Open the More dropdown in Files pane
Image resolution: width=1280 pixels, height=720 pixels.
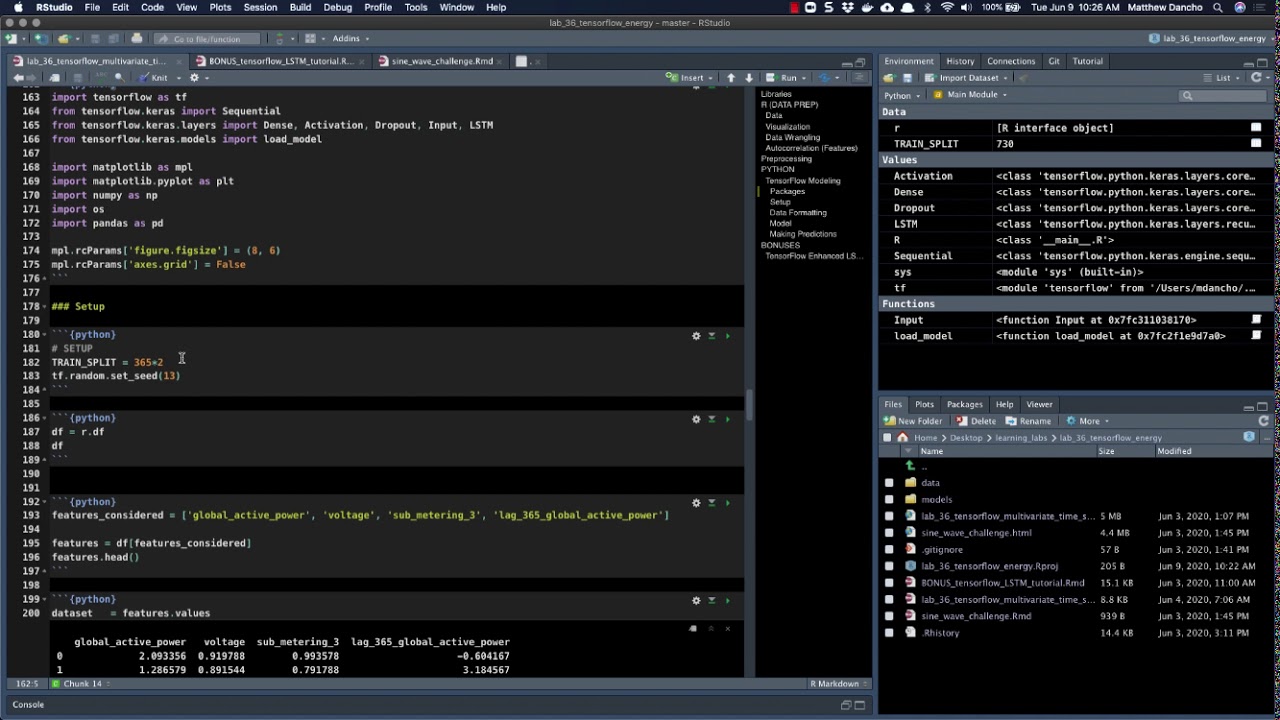click(x=1088, y=421)
